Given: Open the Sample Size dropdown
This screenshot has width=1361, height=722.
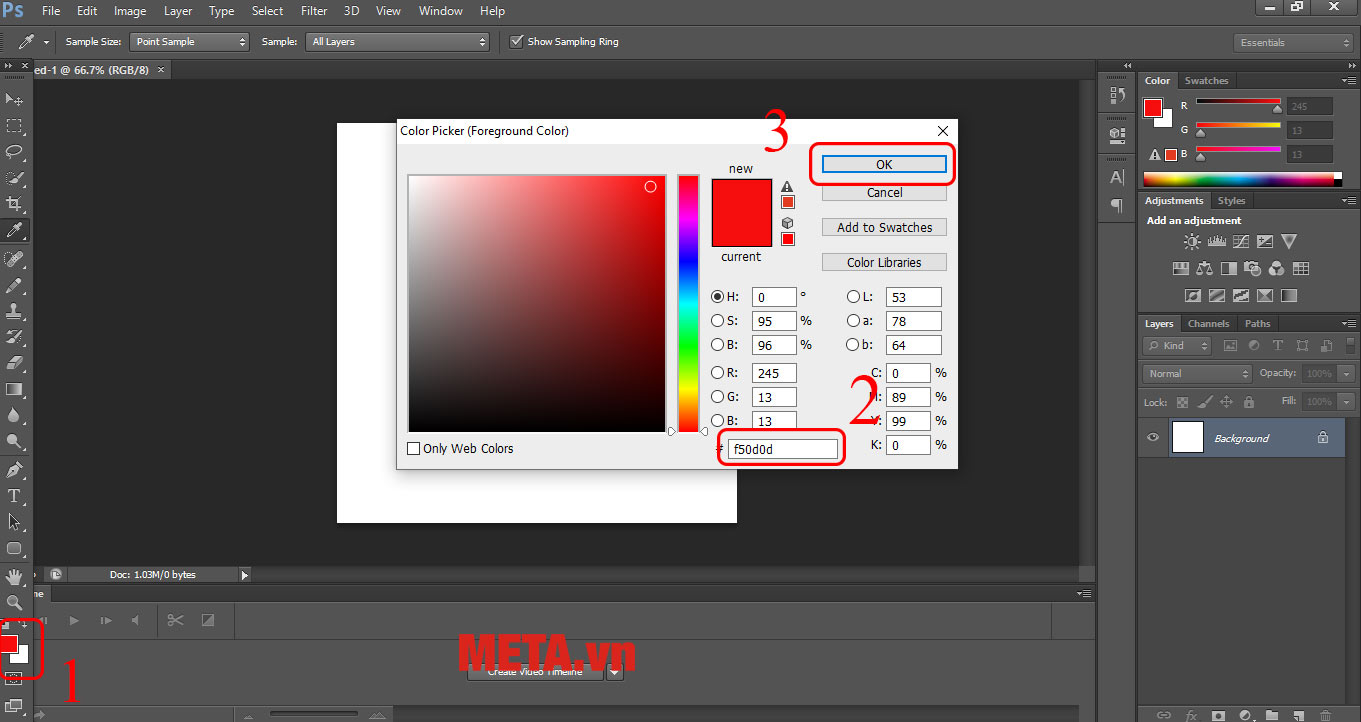Looking at the screenshot, I should tap(189, 42).
